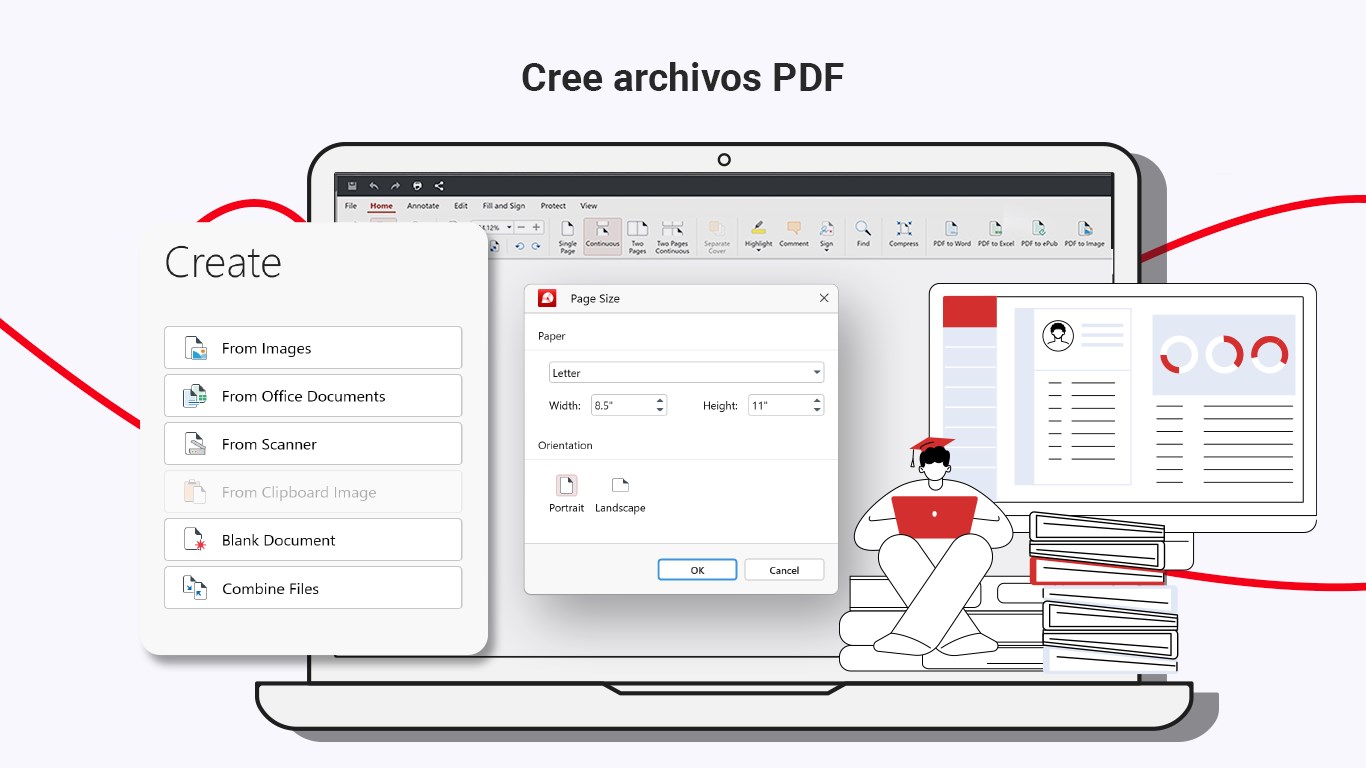
Task: Switch to the Protect tab
Action: (553, 206)
